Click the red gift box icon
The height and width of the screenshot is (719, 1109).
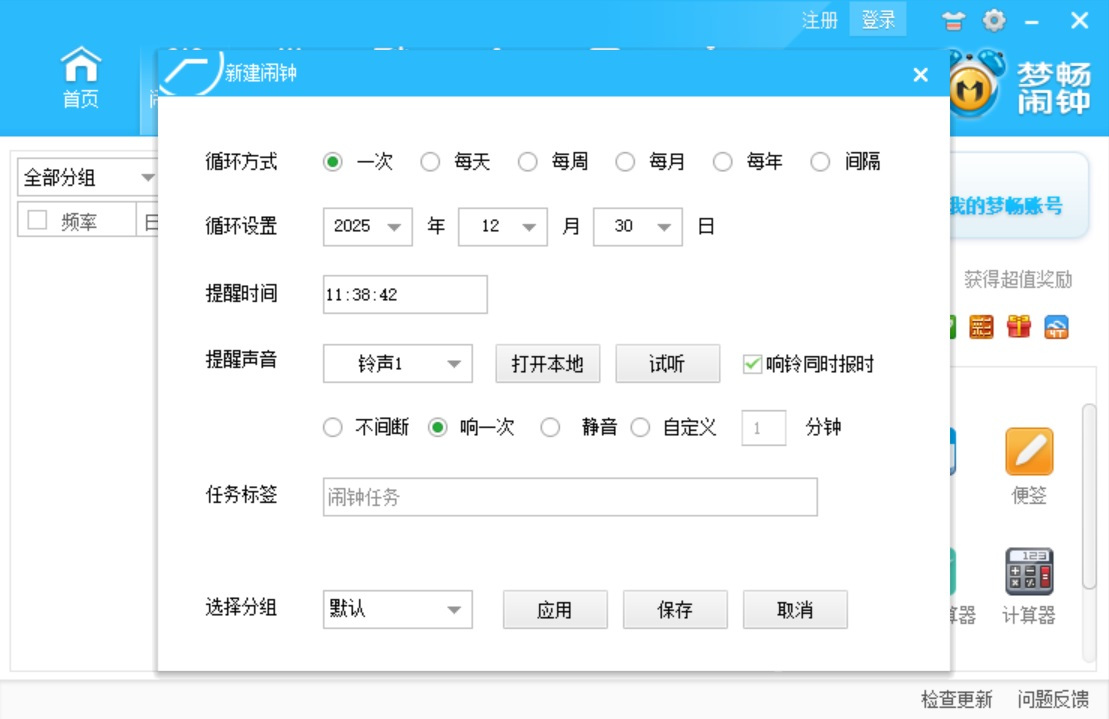tap(1020, 327)
